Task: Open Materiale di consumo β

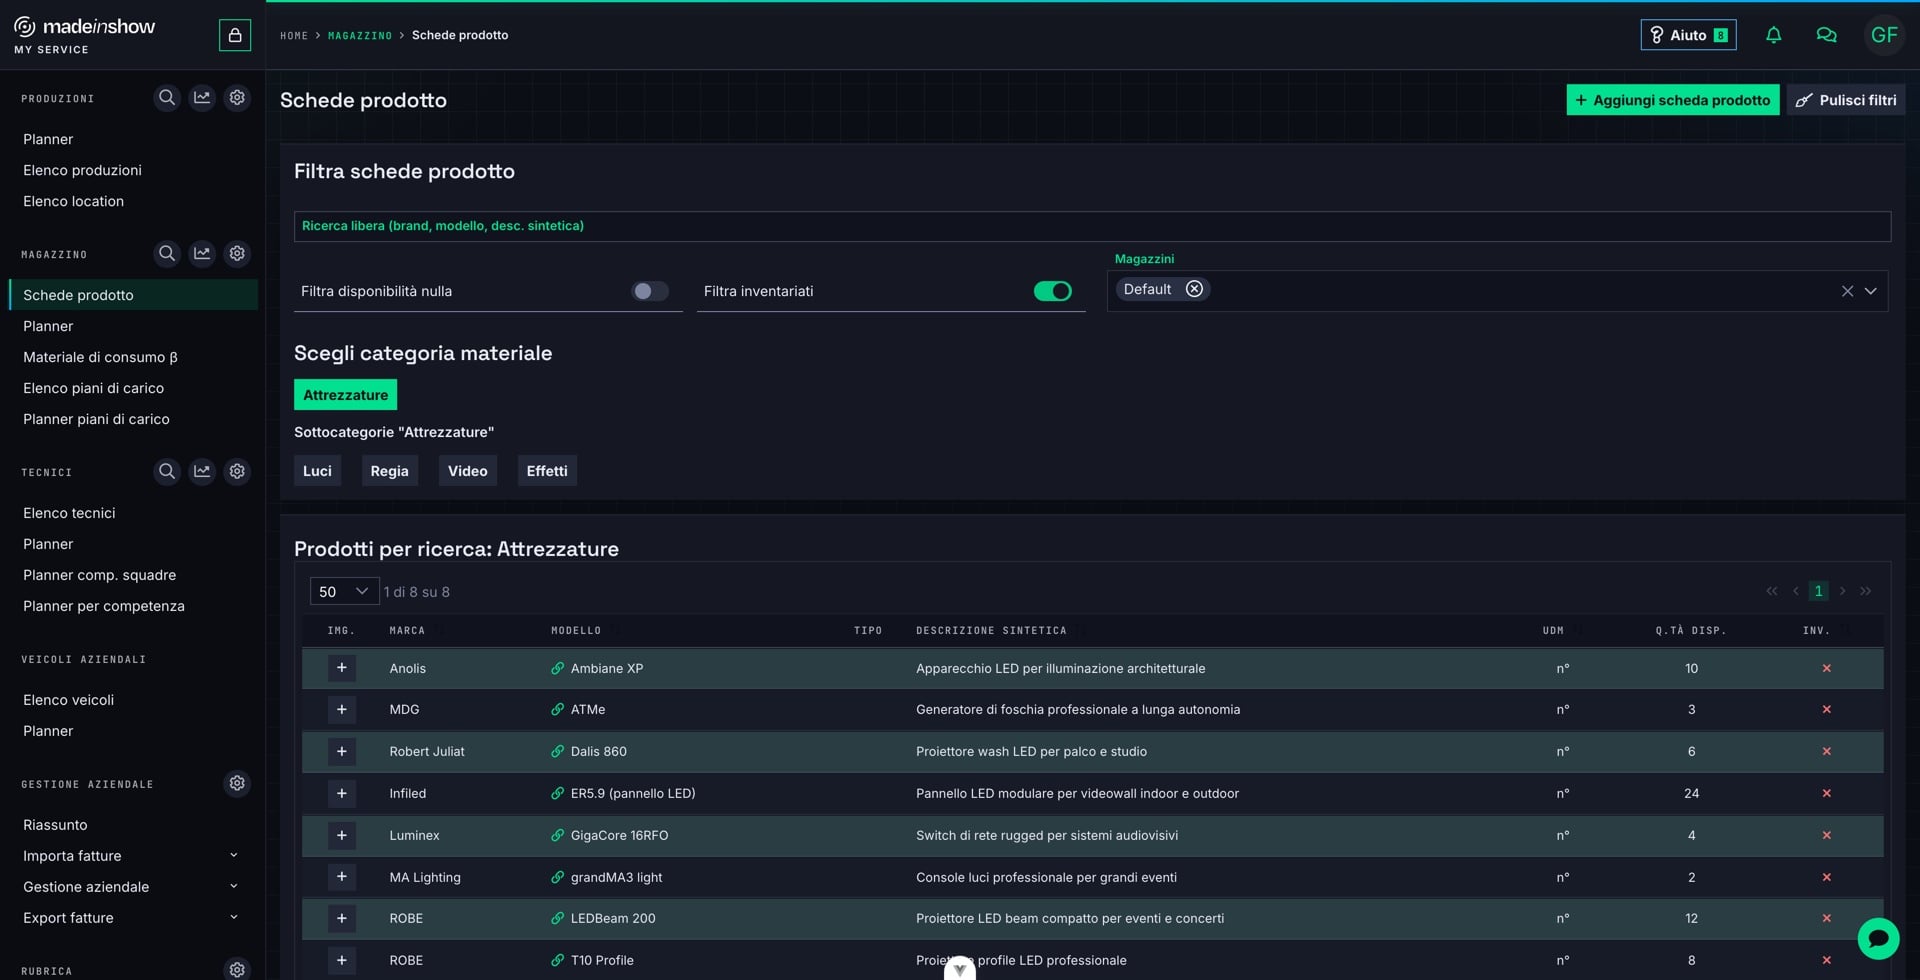Action: pyautogui.click(x=100, y=357)
